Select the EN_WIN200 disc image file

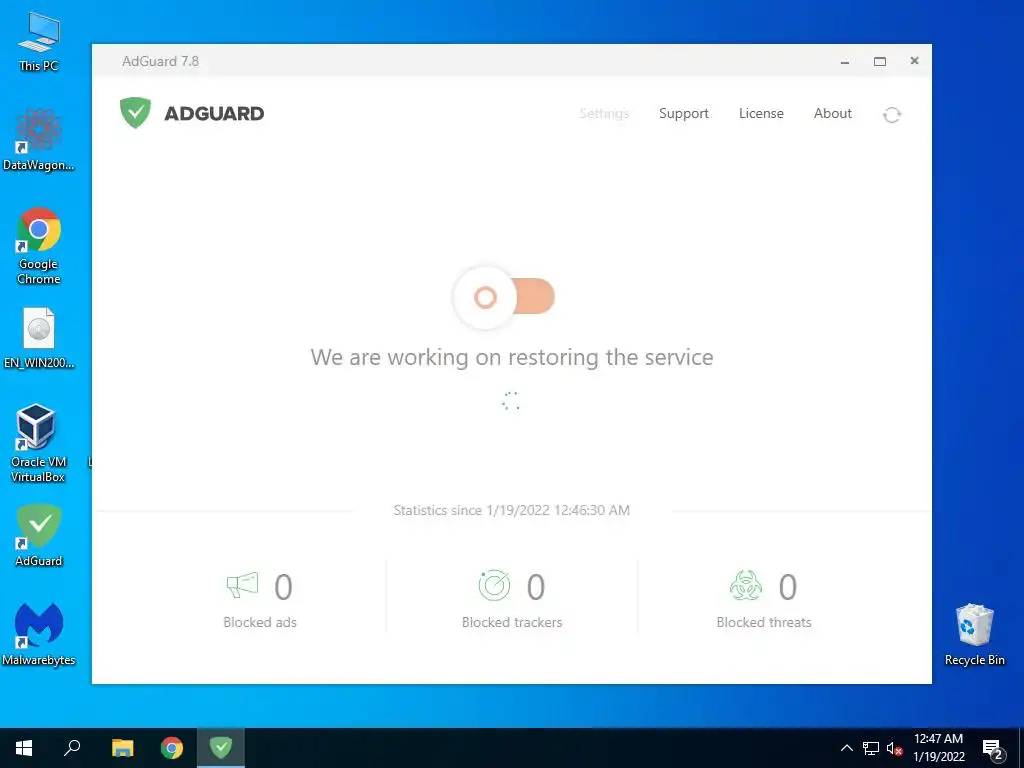click(x=39, y=338)
